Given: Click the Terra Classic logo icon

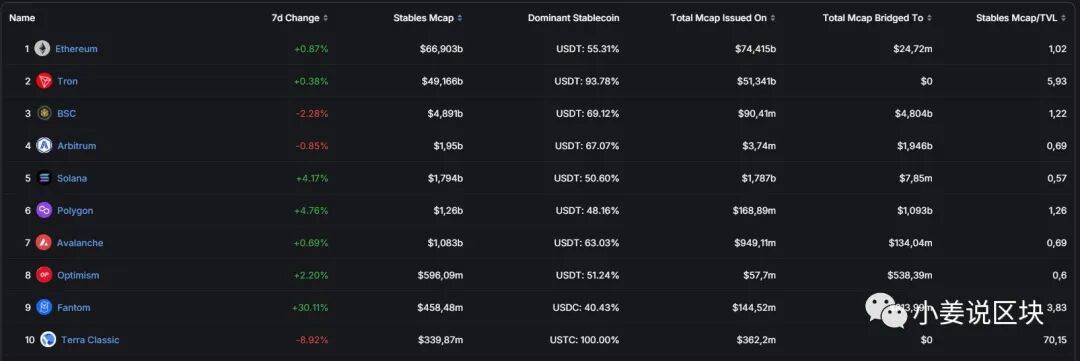Looking at the screenshot, I should (x=48, y=339).
